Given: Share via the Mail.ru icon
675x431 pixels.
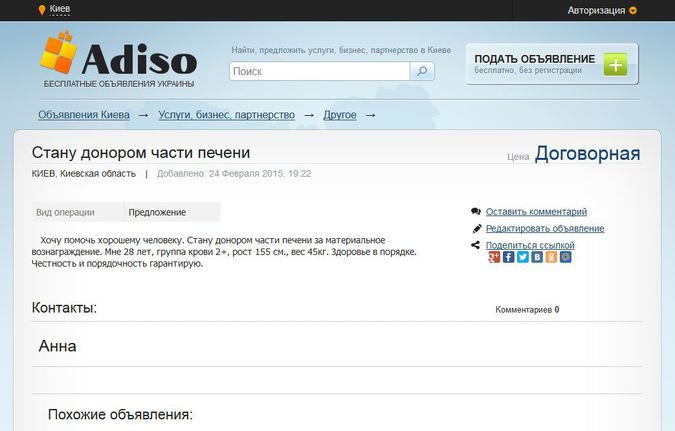Looking at the screenshot, I should click(566, 257).
